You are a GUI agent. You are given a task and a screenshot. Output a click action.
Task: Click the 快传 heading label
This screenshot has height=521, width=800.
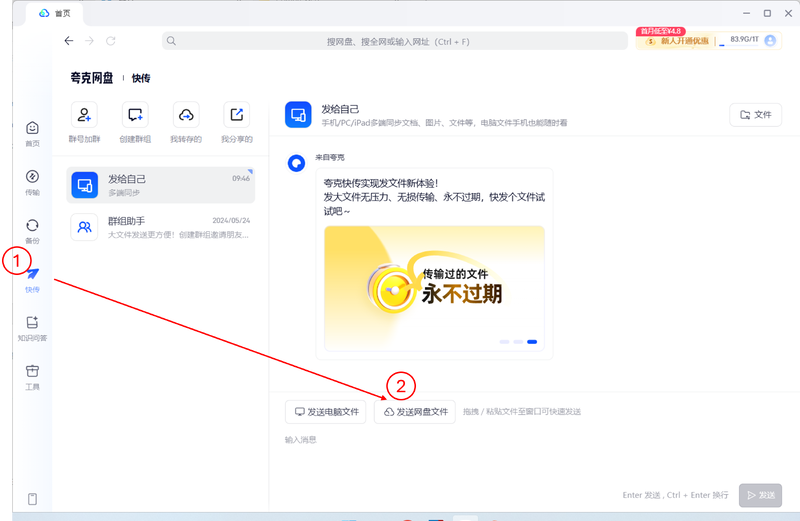coord(141,78)
